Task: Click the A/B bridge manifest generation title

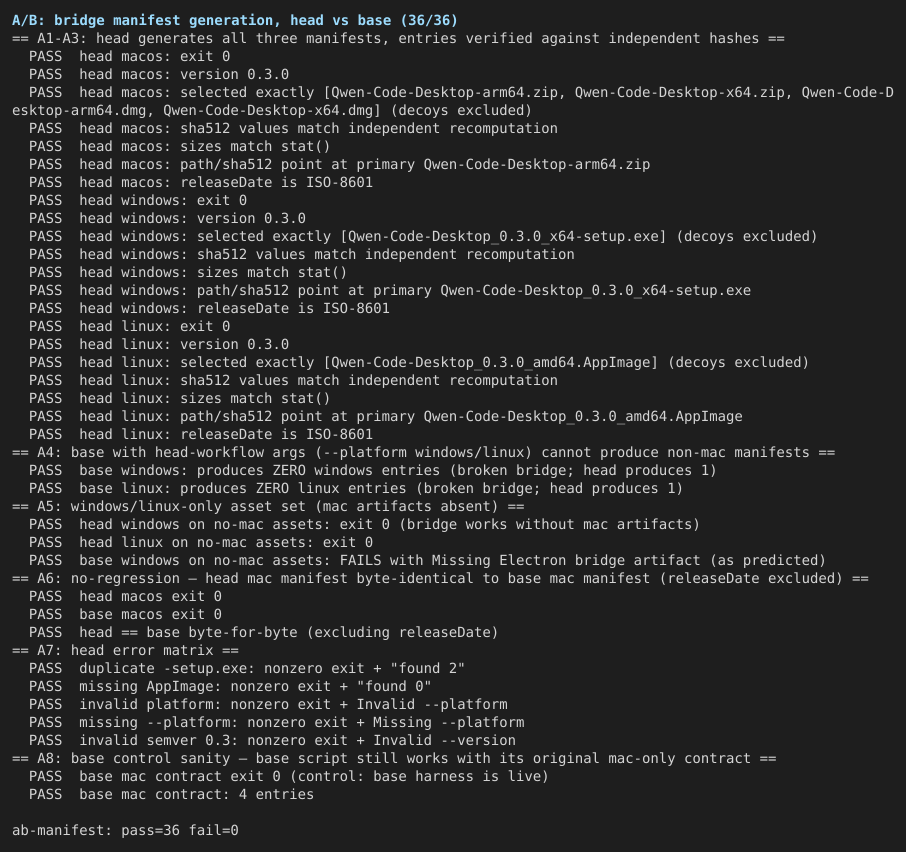Action: [235, 20]
